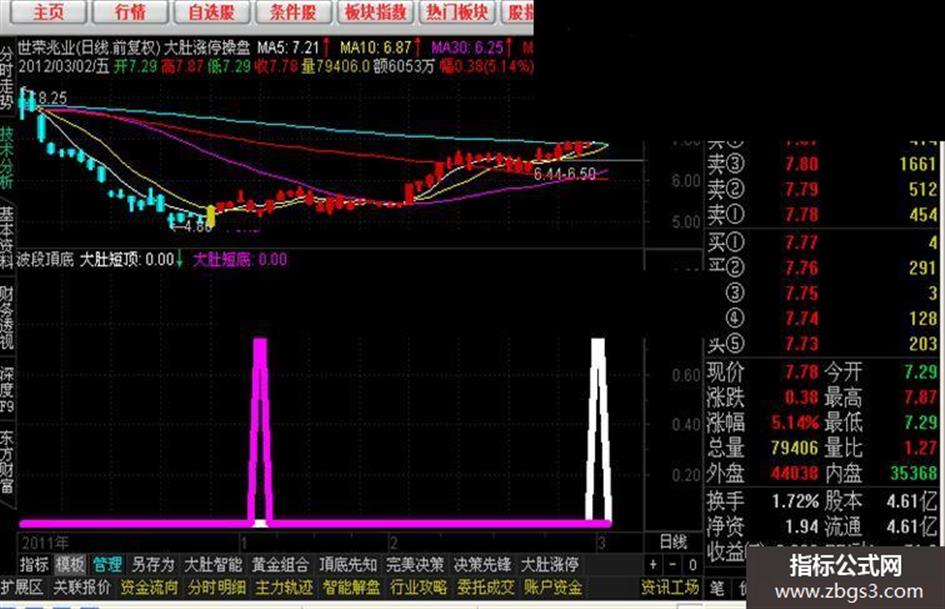Open the 主力轨迹 tab
The height and width of the screenshot is (609, 945).
pyautogui.click(x=284, y=587)
